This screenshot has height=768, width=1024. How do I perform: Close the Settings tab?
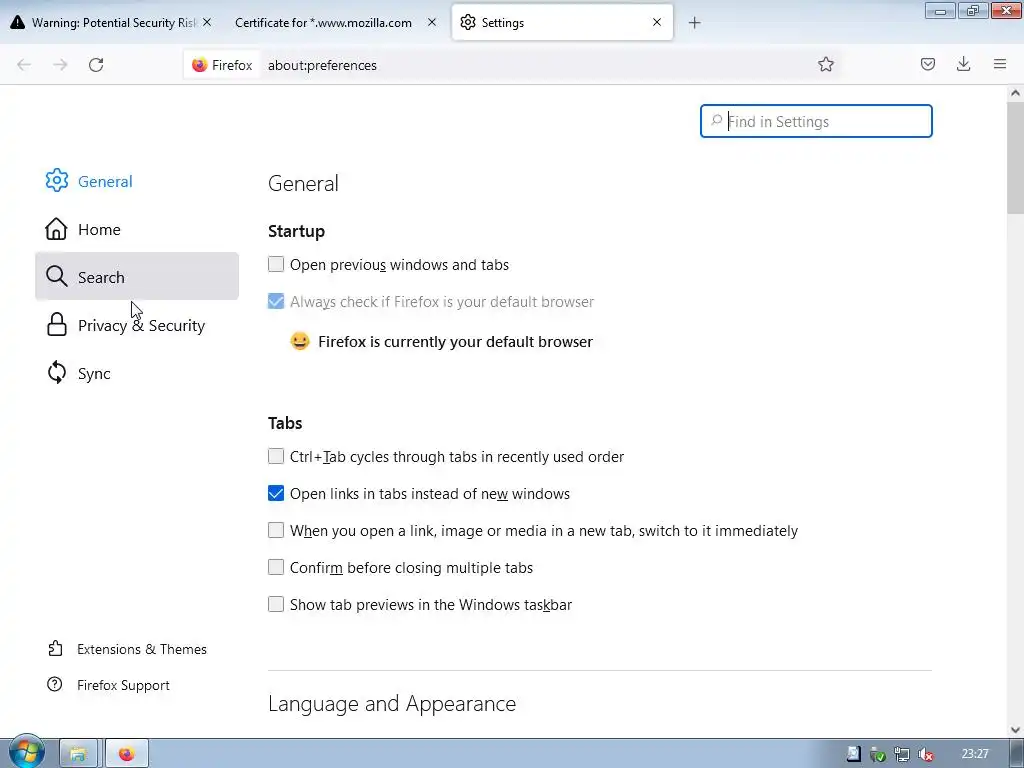click(x=657, y=22)
